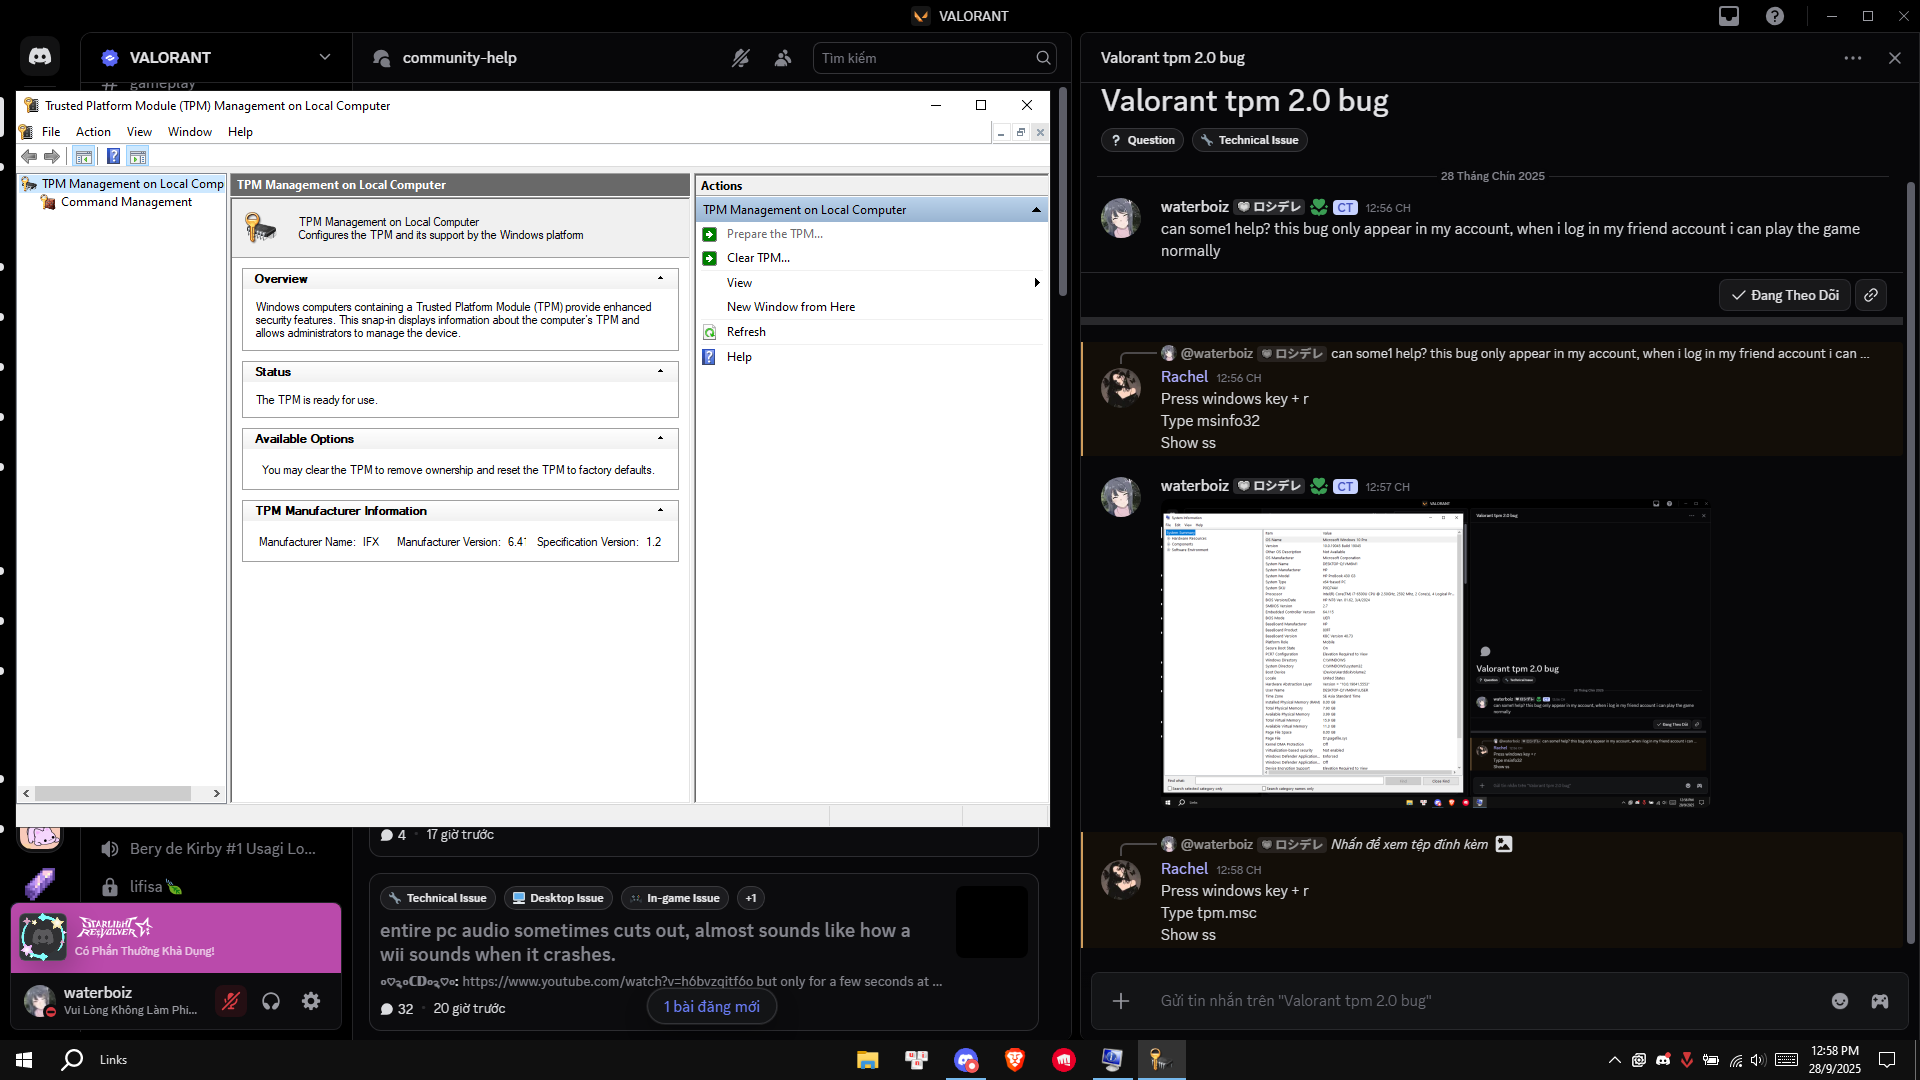Screen dimensions: 1920x1080
Task: Click the copy link icon beside Đang Theo Dõi
Action: 1871,295
